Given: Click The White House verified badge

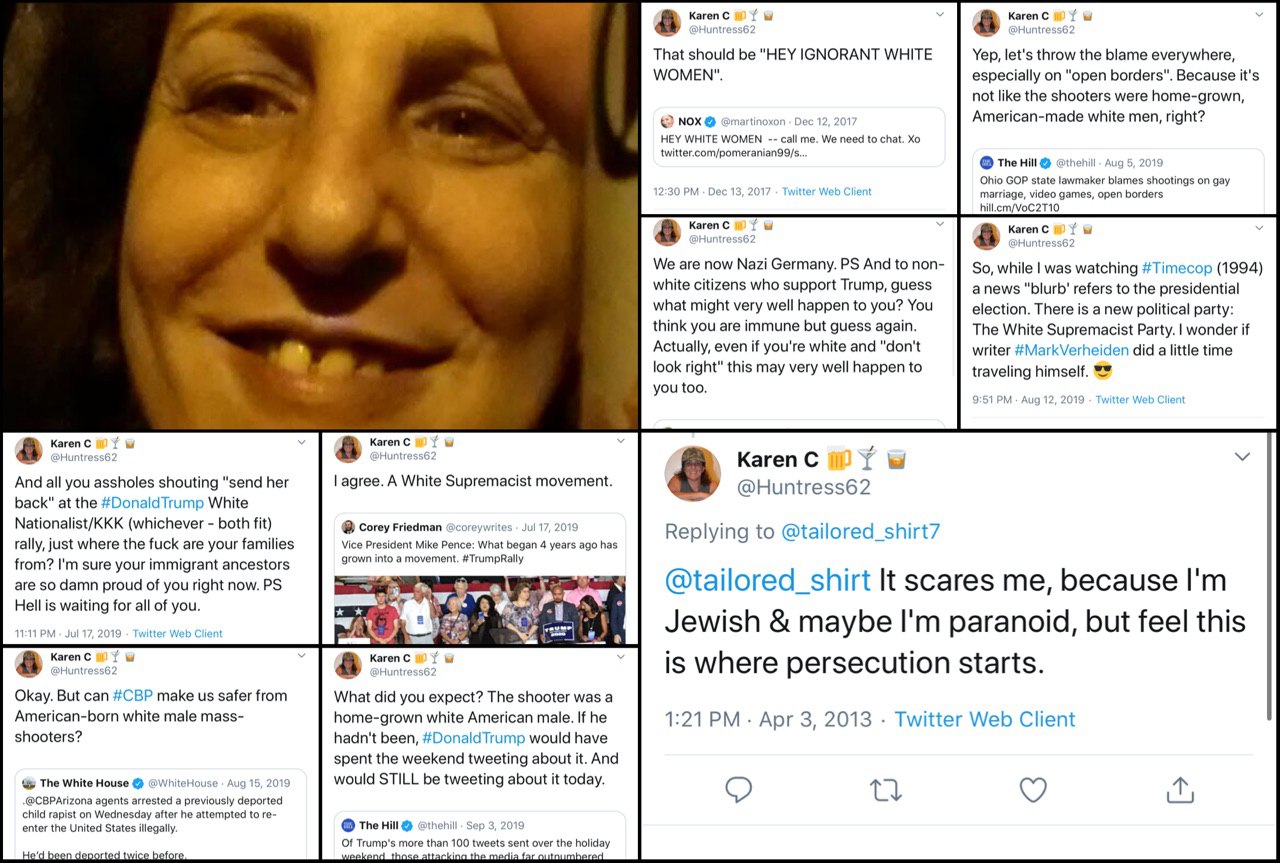Looking at the screenshot, I should tap(139, 783).
